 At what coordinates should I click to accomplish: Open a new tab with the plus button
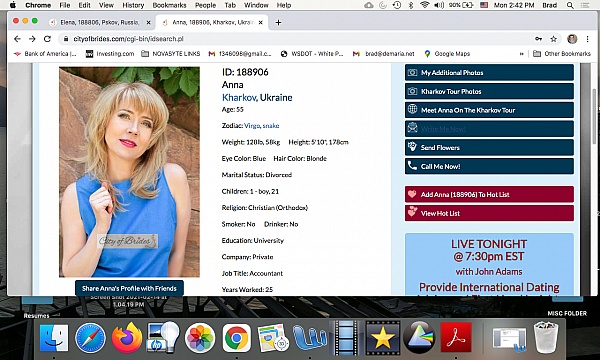tap(278, 23)
